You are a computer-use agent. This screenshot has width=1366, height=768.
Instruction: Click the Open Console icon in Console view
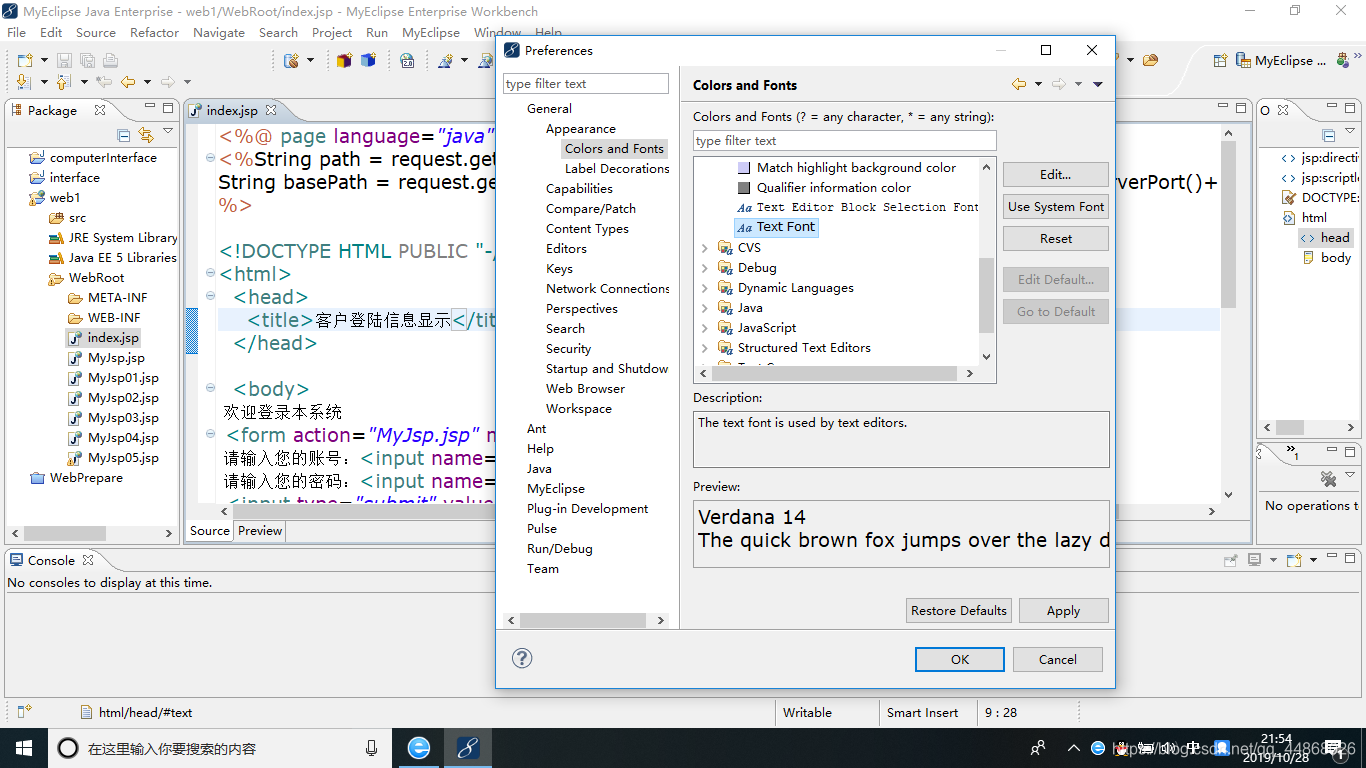click(x=1294, y=560)
